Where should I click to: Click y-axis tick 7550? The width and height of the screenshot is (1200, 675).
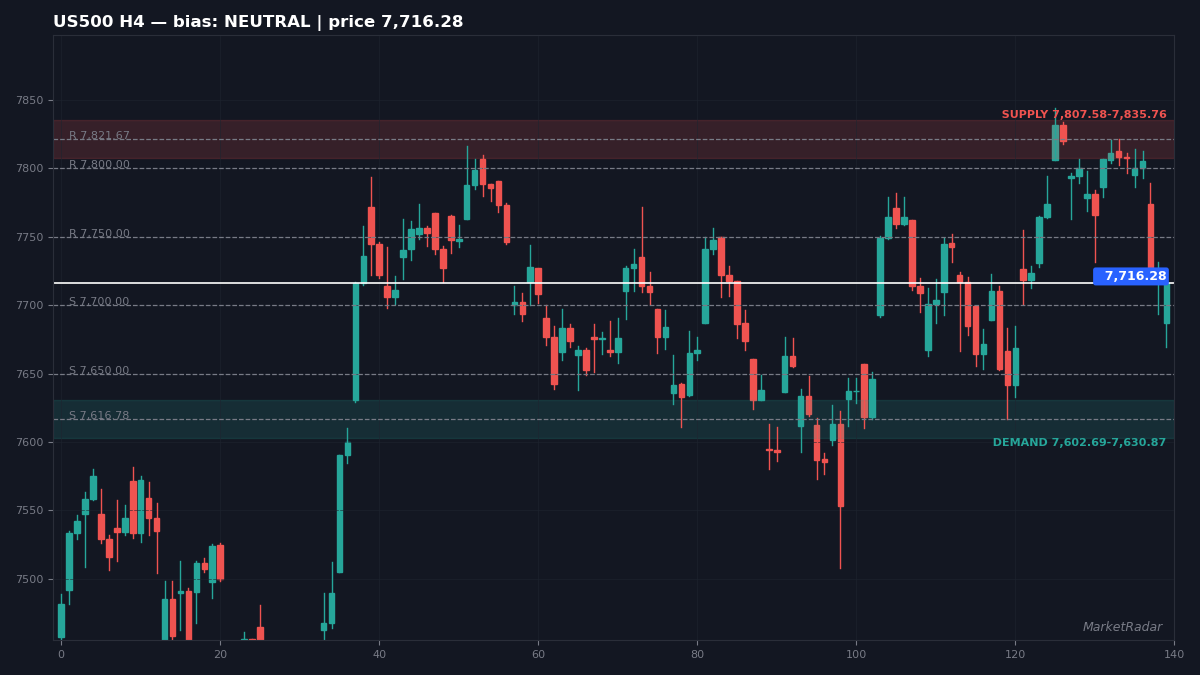click(x=29, y=511)
